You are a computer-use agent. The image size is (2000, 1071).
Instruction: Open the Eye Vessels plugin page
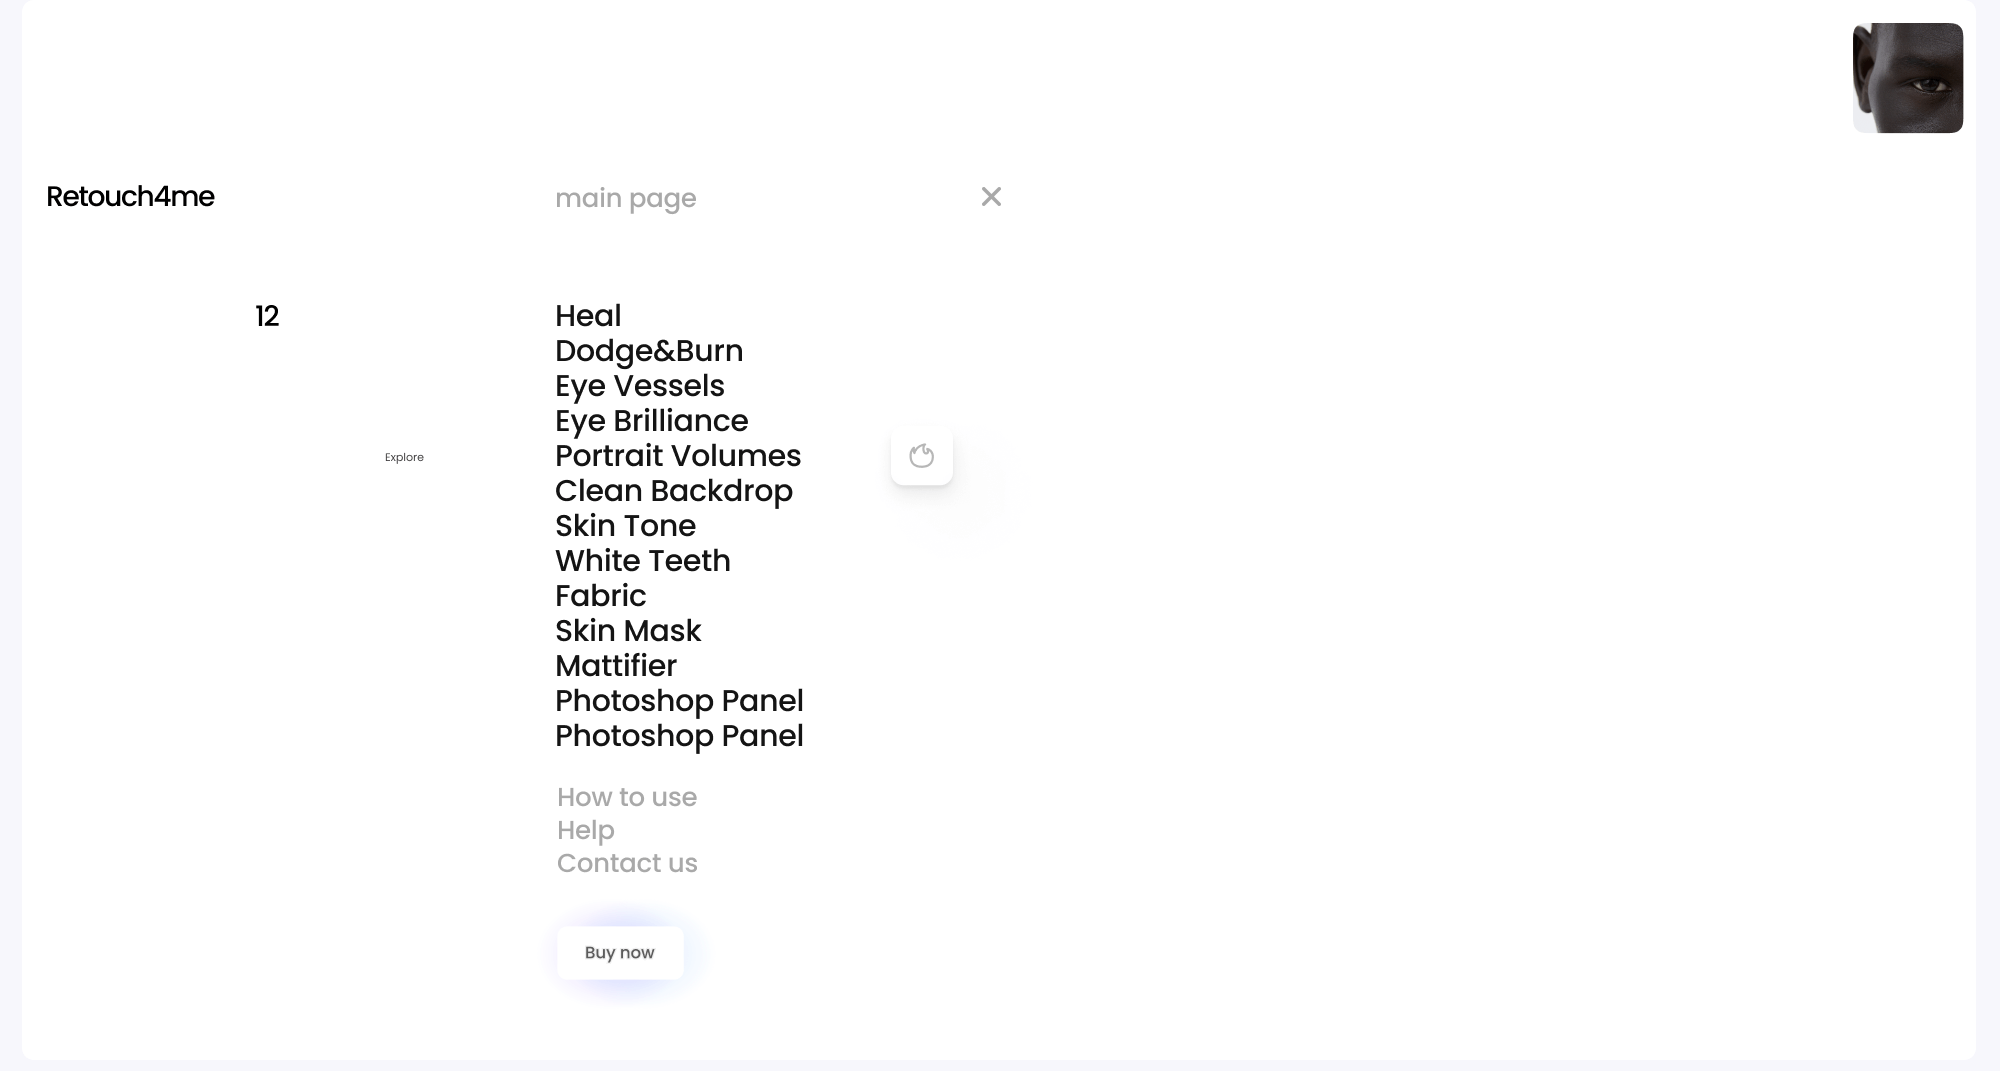639,386
